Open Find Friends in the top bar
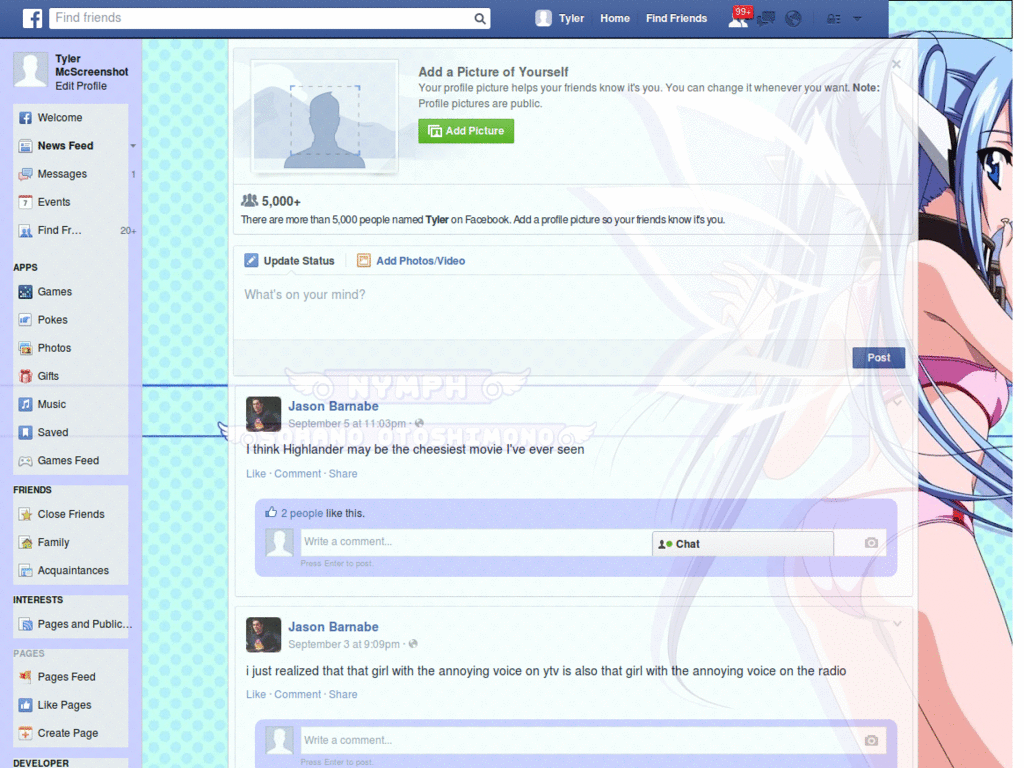1024x768 pixels. pos(677,18)
